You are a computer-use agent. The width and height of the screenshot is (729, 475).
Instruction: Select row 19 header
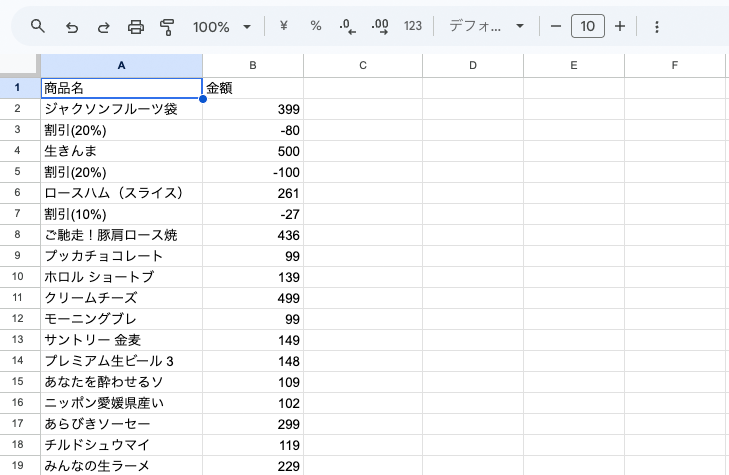[18, 465]
